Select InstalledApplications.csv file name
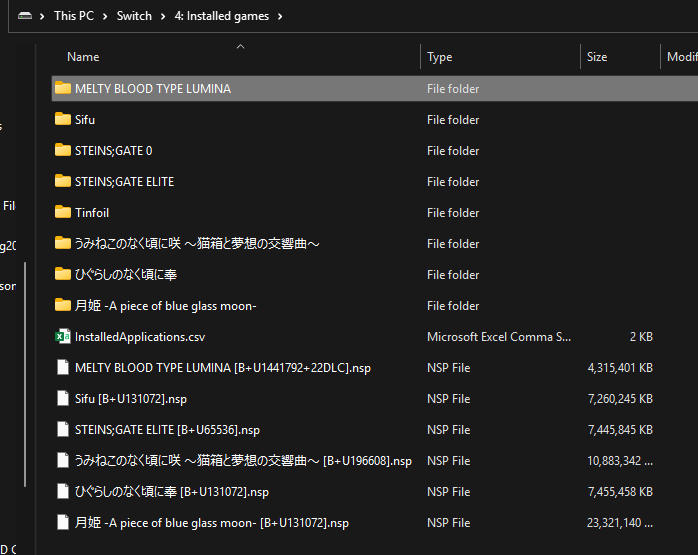Image resolution: width=698 pixels, height=555 pixels. pos(140,337)
